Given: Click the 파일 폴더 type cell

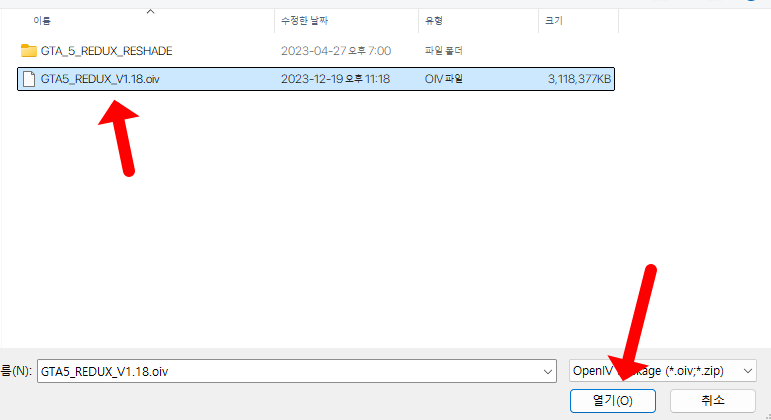Looking at the screenshot, I should click(x=445, y=50).
